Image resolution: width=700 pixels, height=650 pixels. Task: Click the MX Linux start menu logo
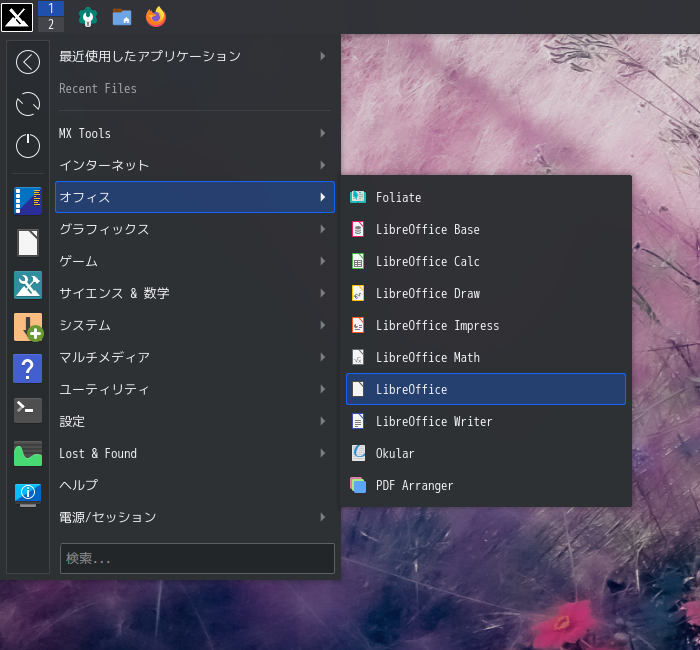17,17
